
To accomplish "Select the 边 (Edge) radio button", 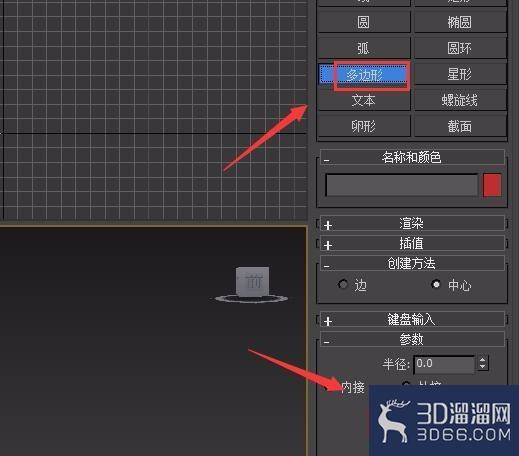I will click(343, 285).
